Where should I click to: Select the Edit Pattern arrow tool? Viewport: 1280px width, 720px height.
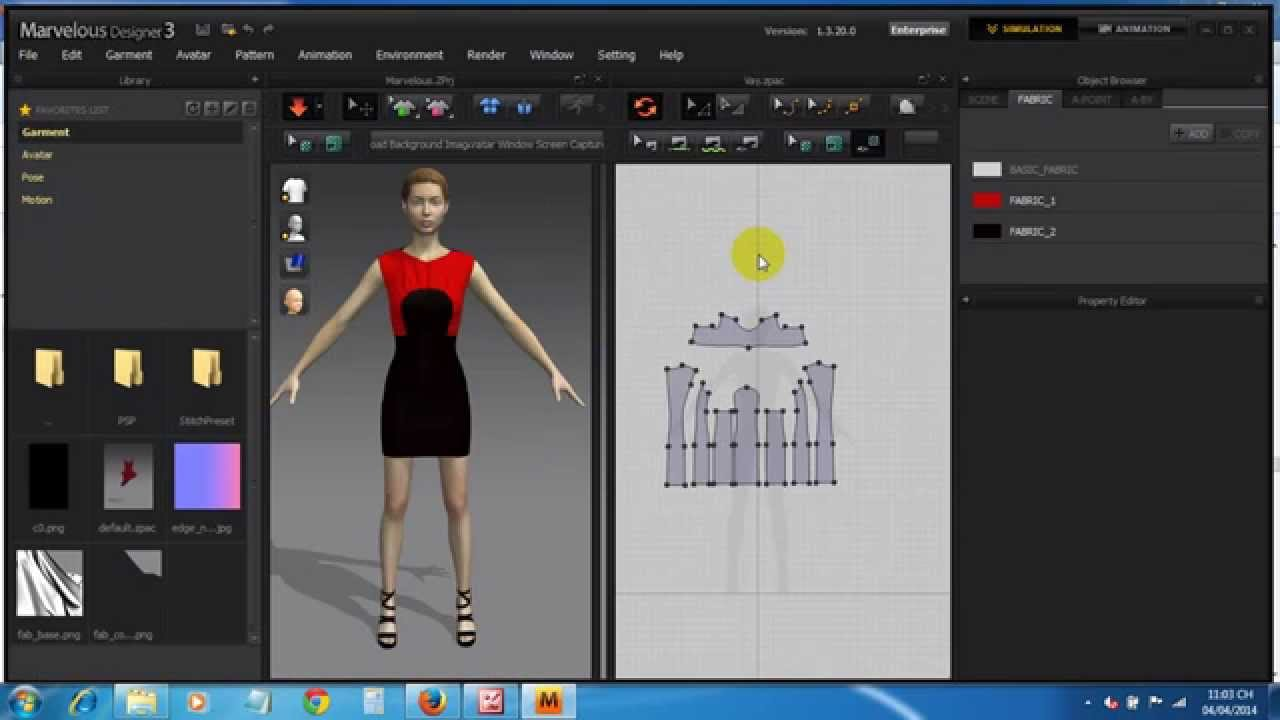coord(697,107)
